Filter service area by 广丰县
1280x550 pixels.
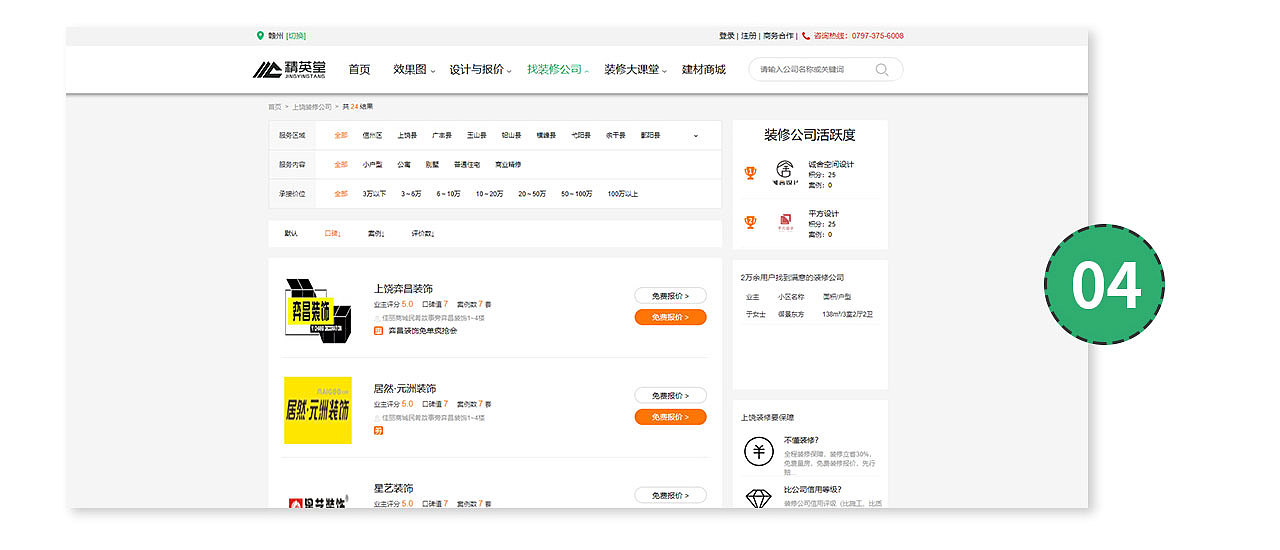[441, 135]
